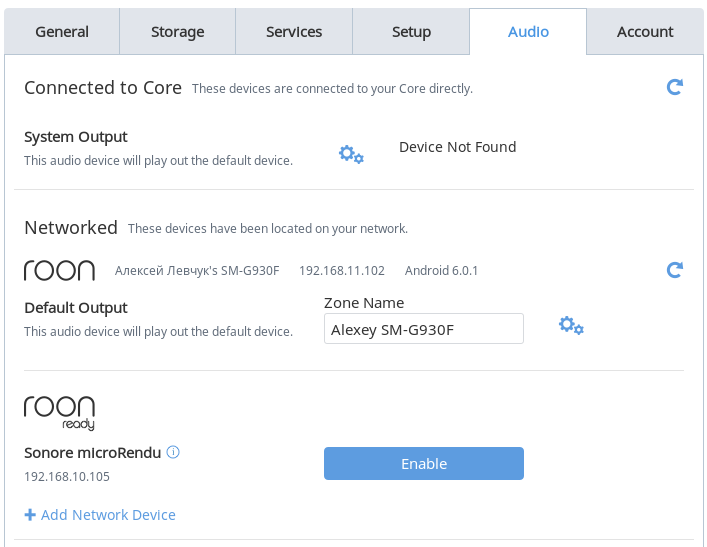Viewport: 707px width, 547px height.
Task: Click the roon ready logo
Action: point(59,413)
